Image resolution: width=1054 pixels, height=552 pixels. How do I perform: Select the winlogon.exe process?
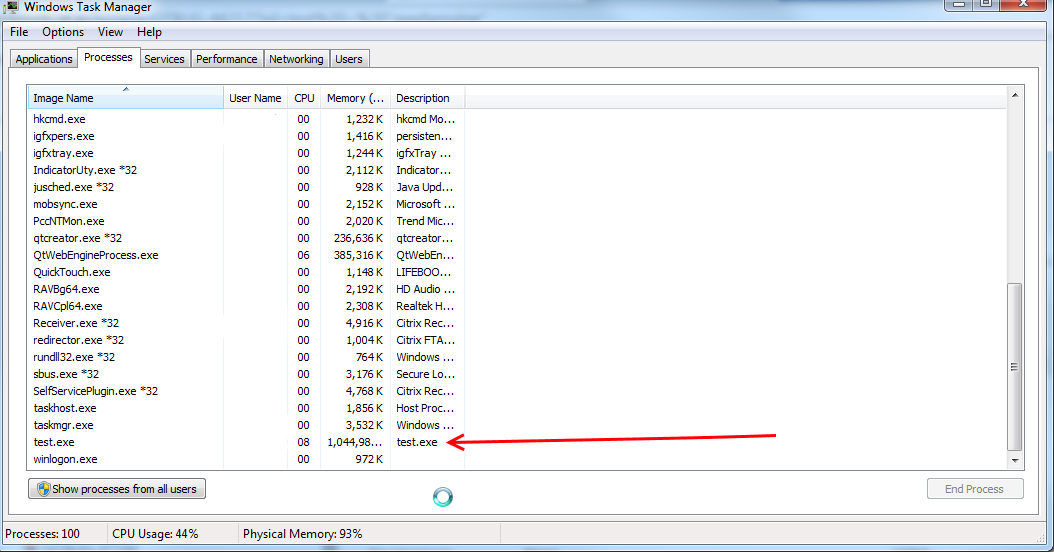(x=65, y=459)
